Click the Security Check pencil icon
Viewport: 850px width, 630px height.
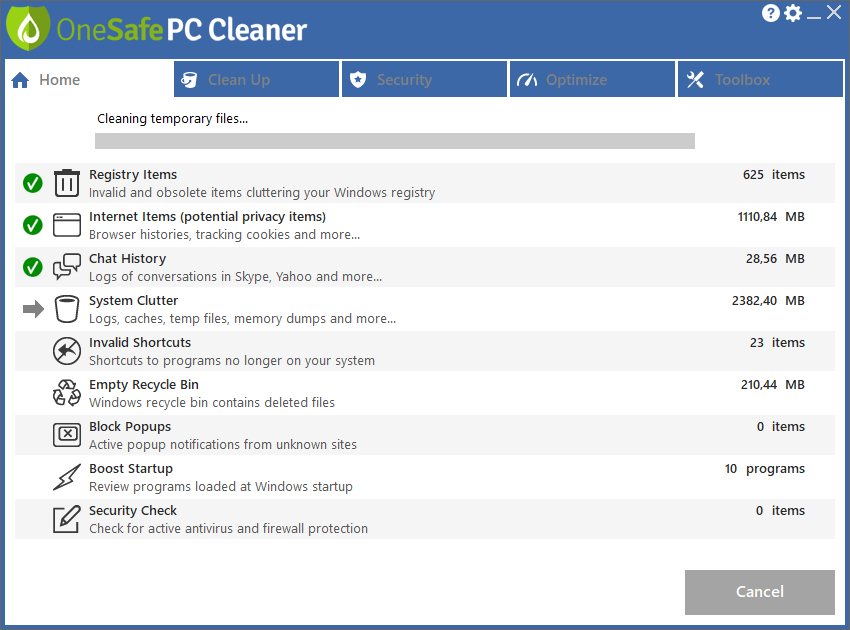click(x=67, y=519)
